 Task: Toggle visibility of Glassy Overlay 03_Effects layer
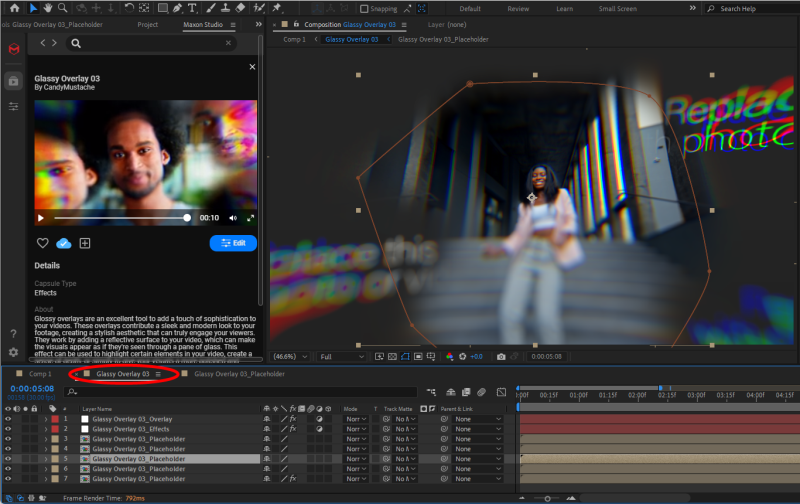(8, 429)
